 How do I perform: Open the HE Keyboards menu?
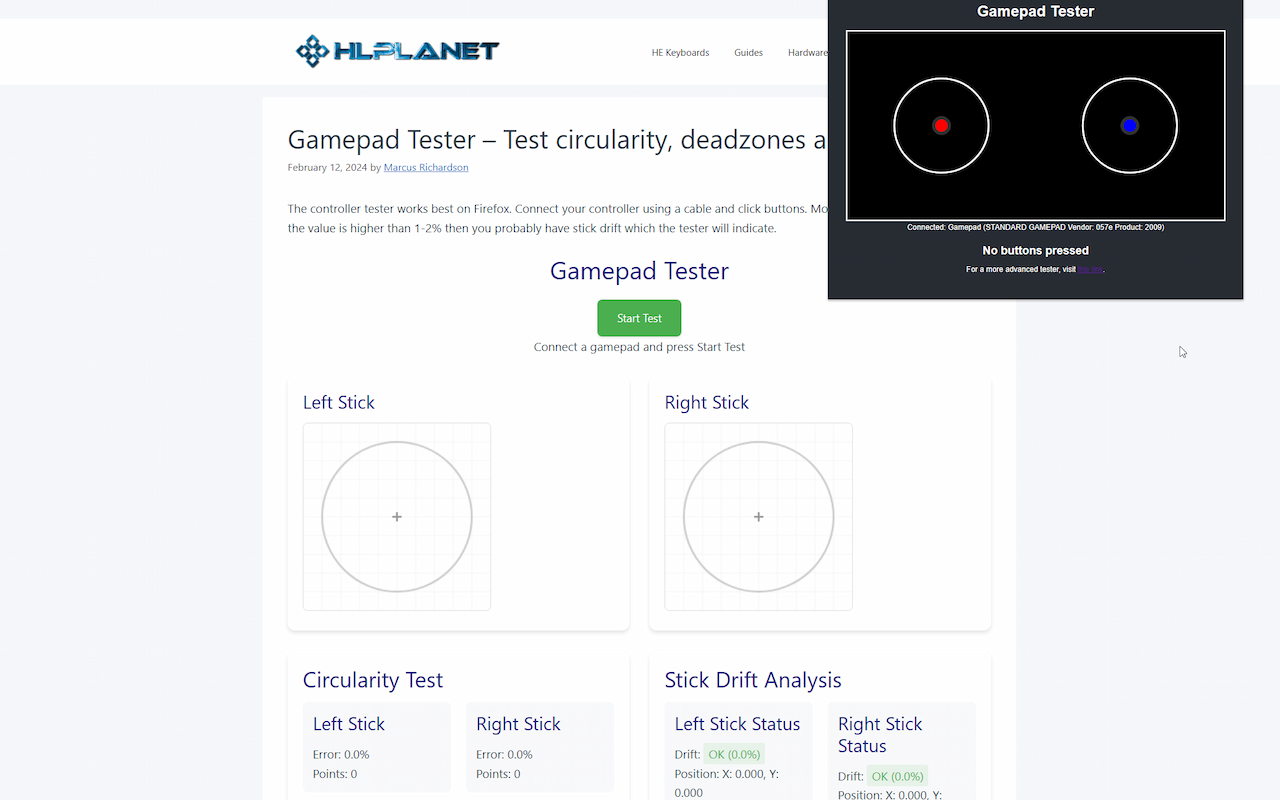click(x=681, y=52)
